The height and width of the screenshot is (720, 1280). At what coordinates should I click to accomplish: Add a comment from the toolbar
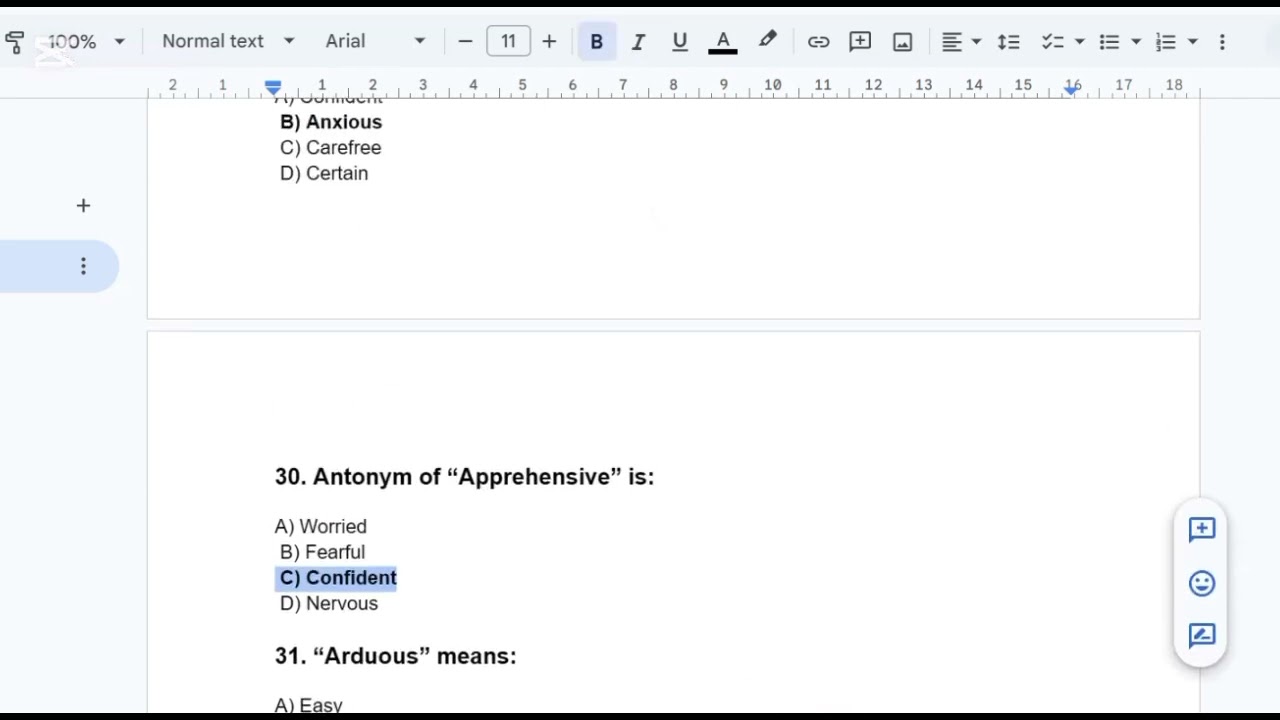pyautogui.click(x=860, y=41)
